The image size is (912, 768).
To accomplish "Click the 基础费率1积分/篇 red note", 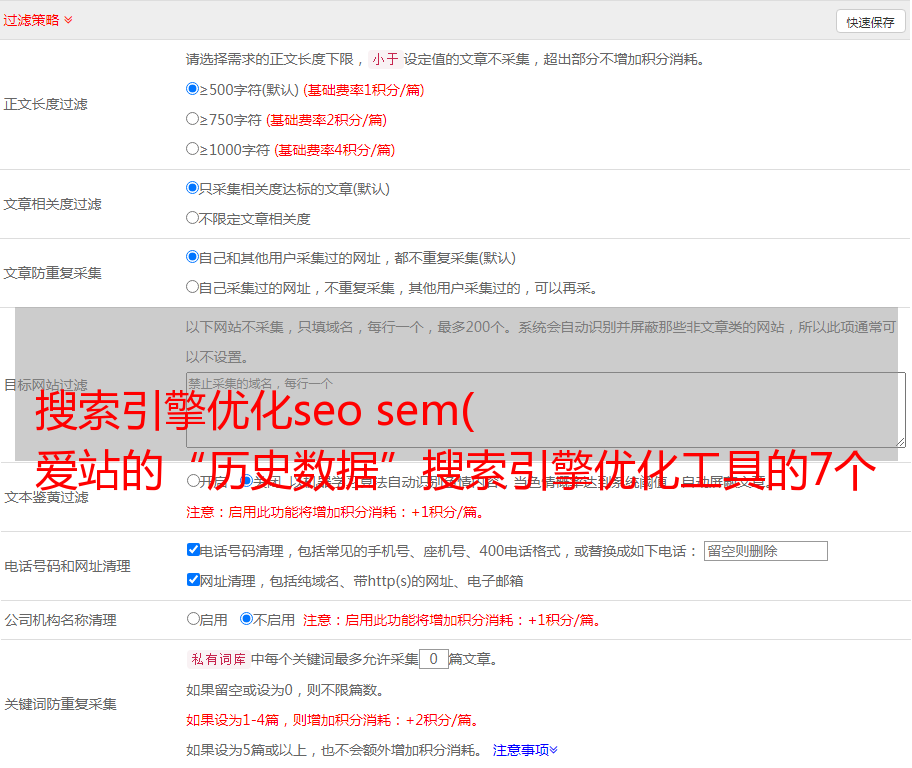I will [364, 90].
